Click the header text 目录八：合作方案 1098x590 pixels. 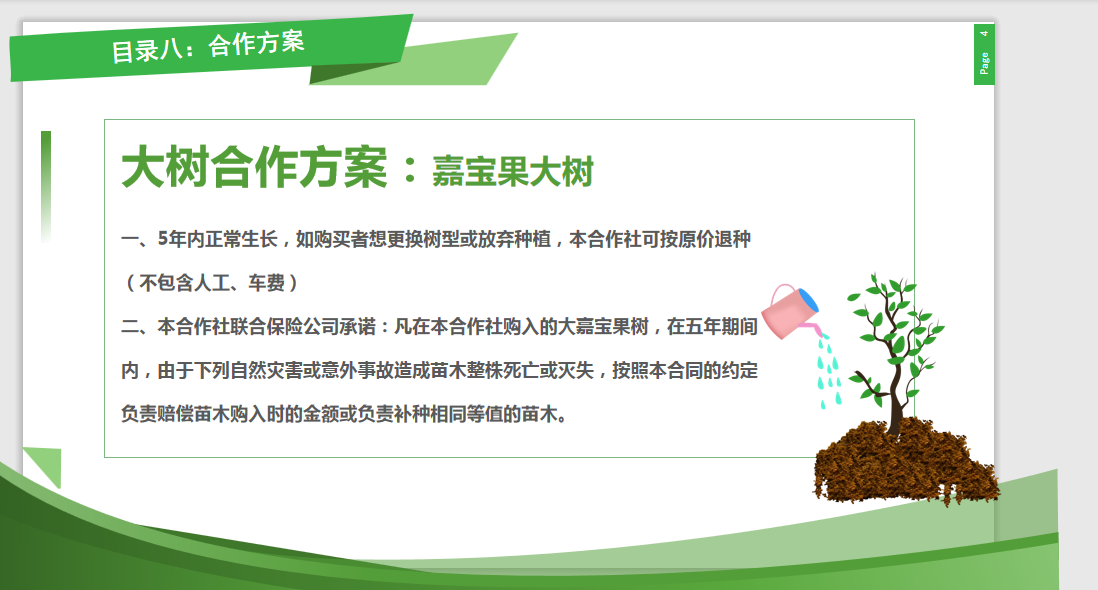click(208, 47)
